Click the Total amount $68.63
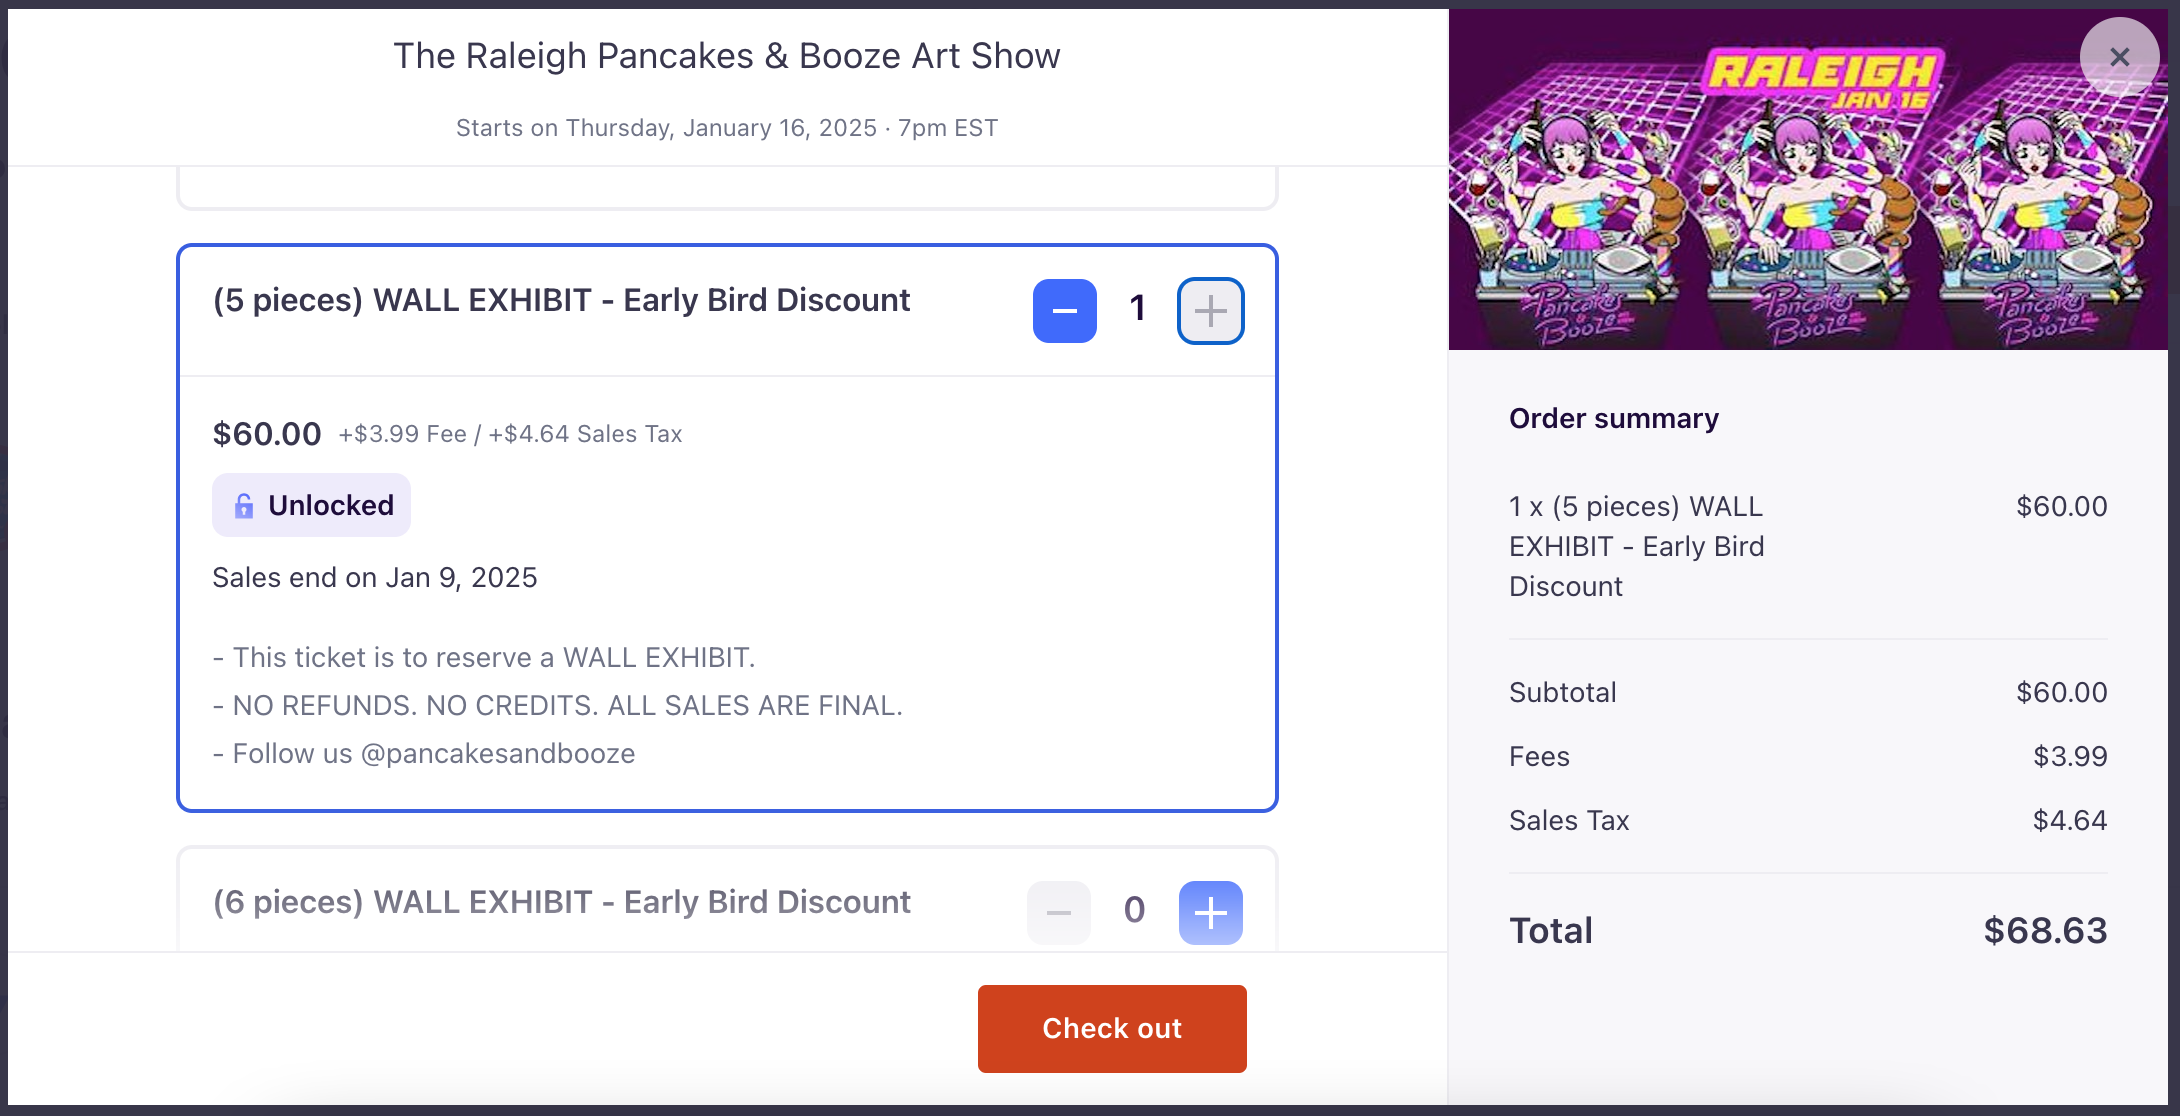The width and height of the screenshot is (2180, 1116). tap(2045, 931)
